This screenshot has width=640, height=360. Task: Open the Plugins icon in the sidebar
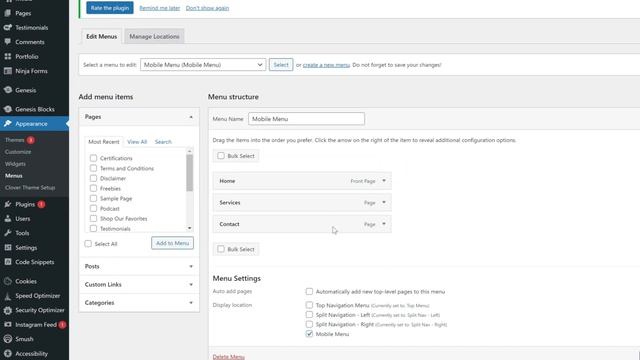[8, 204]
